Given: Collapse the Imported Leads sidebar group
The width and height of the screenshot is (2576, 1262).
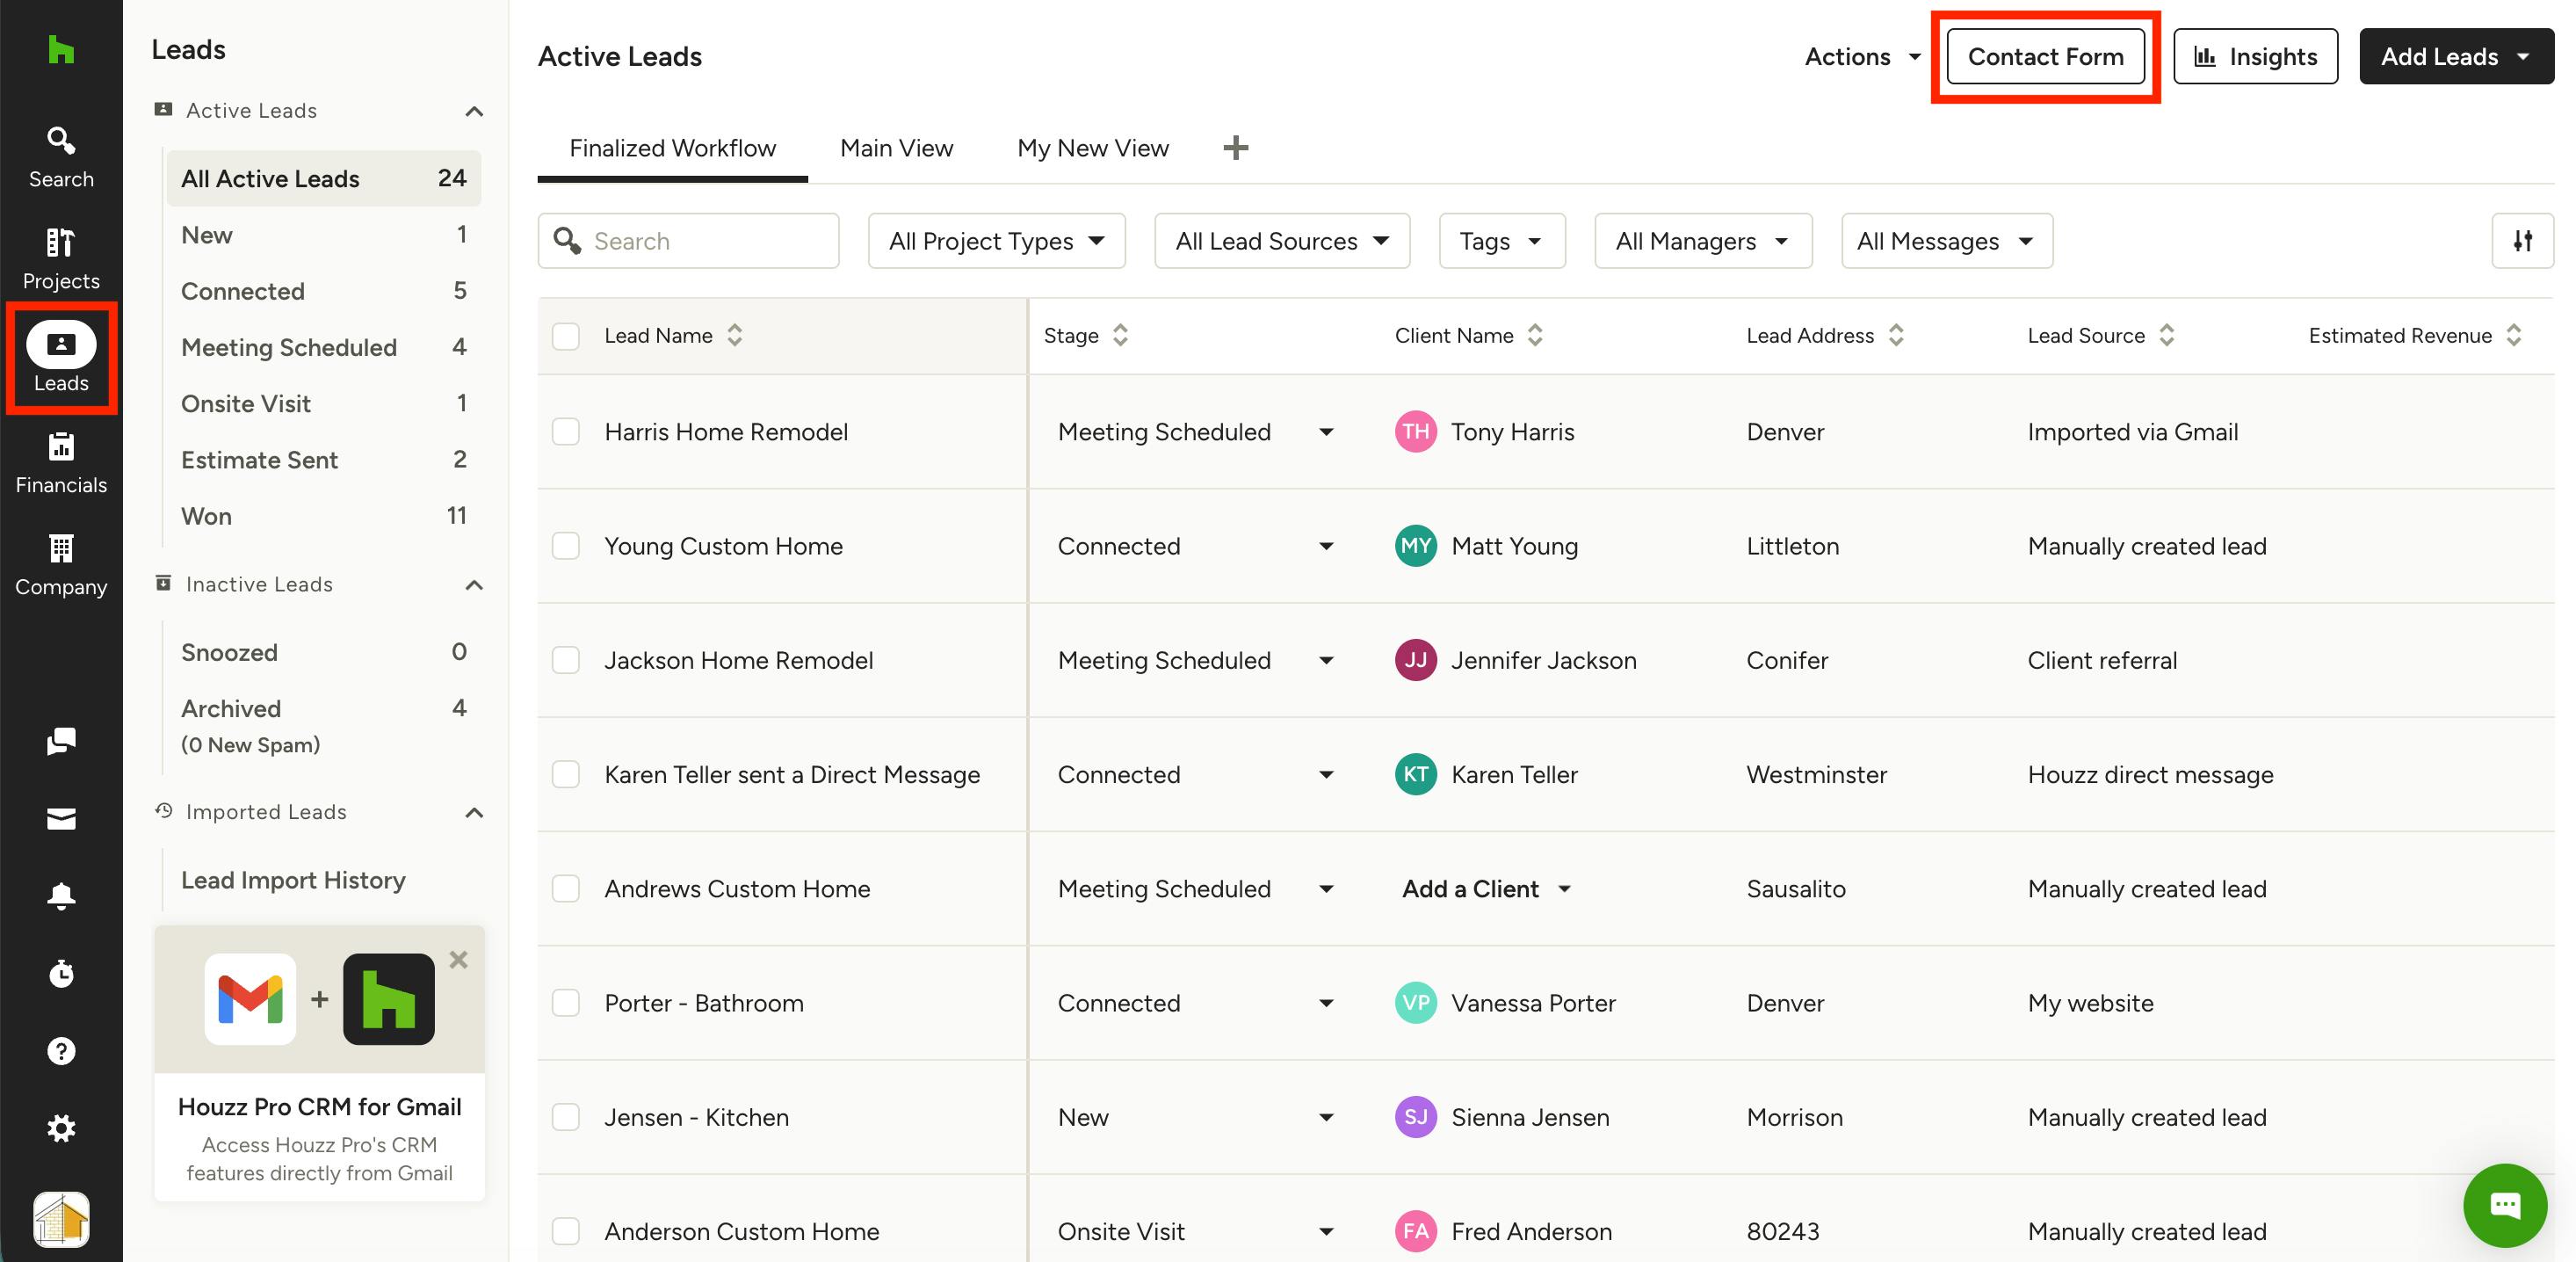Looking at the screenshot, I should 474,813.
